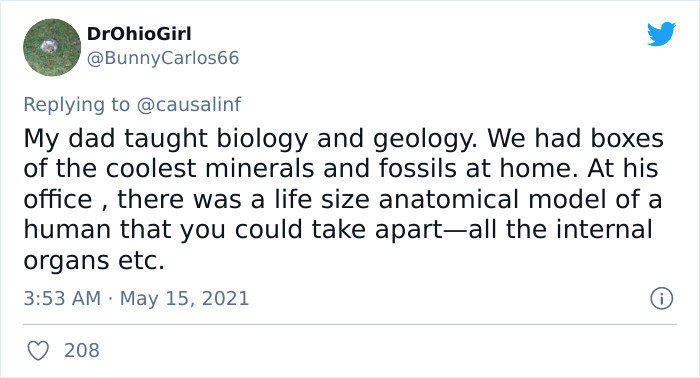Click the word minerals in the tweet
Screen dimensions: 700x378
261,169
